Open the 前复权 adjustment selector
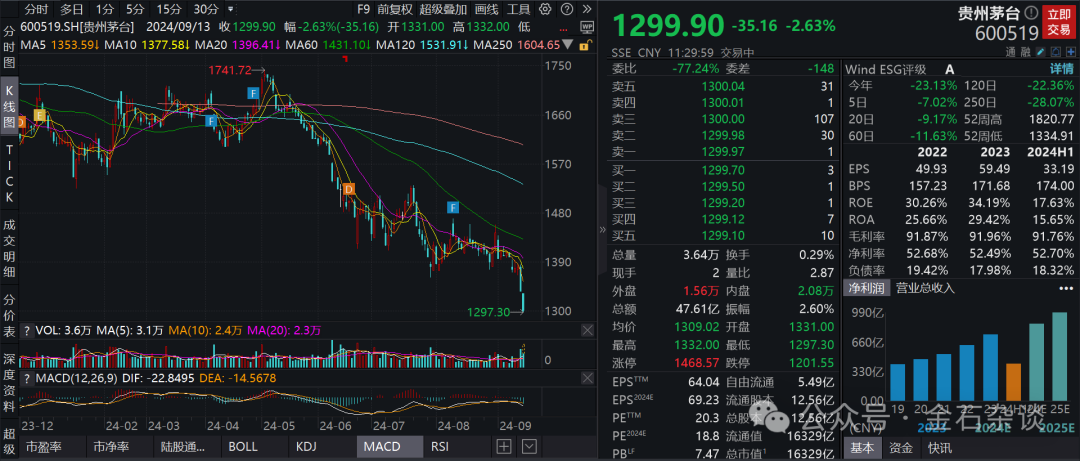The height and width of the screenshot is (461, 1080). tap(395, 10)
